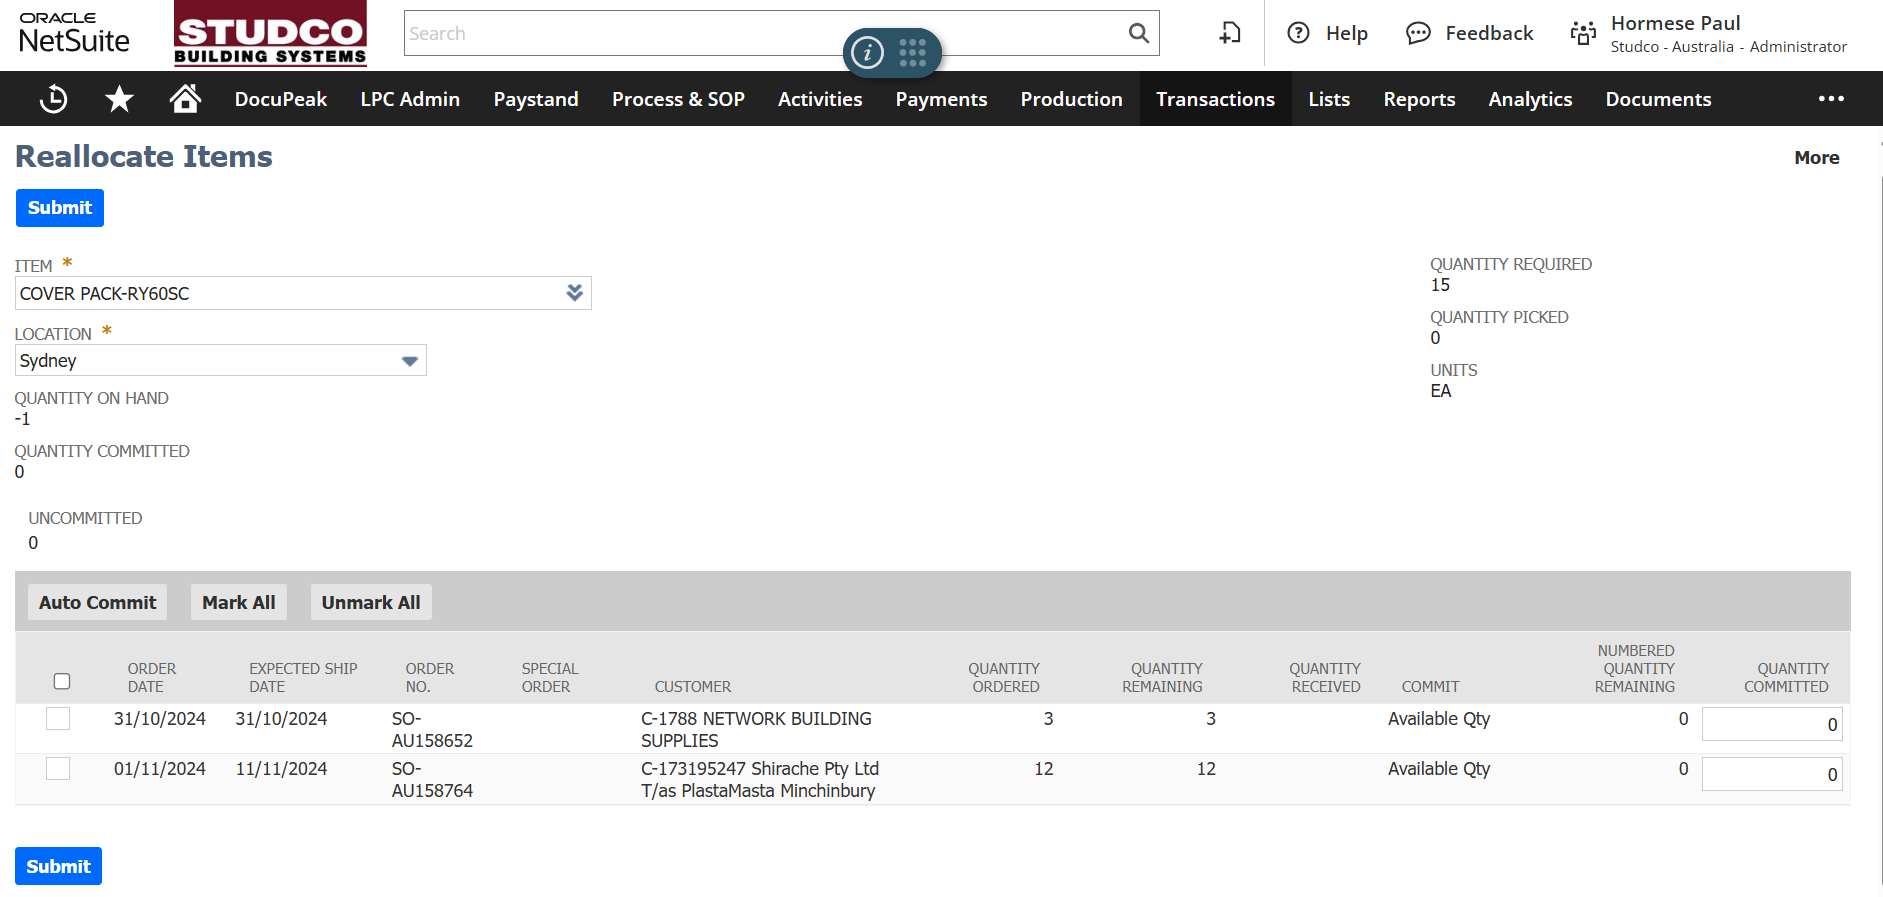The image size is (1883, 897).
Task: Expand the Item dropdown showing COVER PACK-RY60SC
Action: (574, 293)
